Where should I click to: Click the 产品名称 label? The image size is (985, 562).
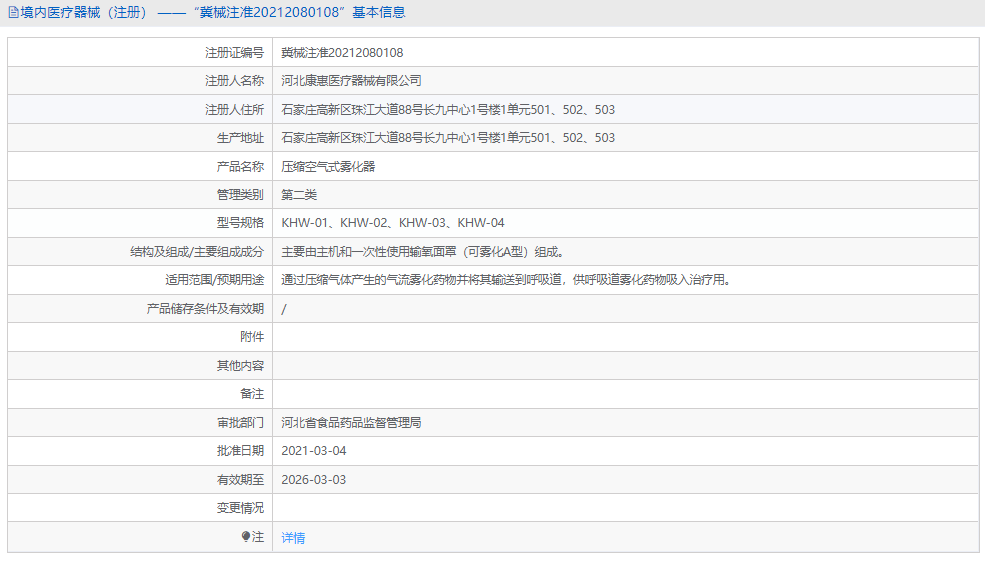(240, 166)
